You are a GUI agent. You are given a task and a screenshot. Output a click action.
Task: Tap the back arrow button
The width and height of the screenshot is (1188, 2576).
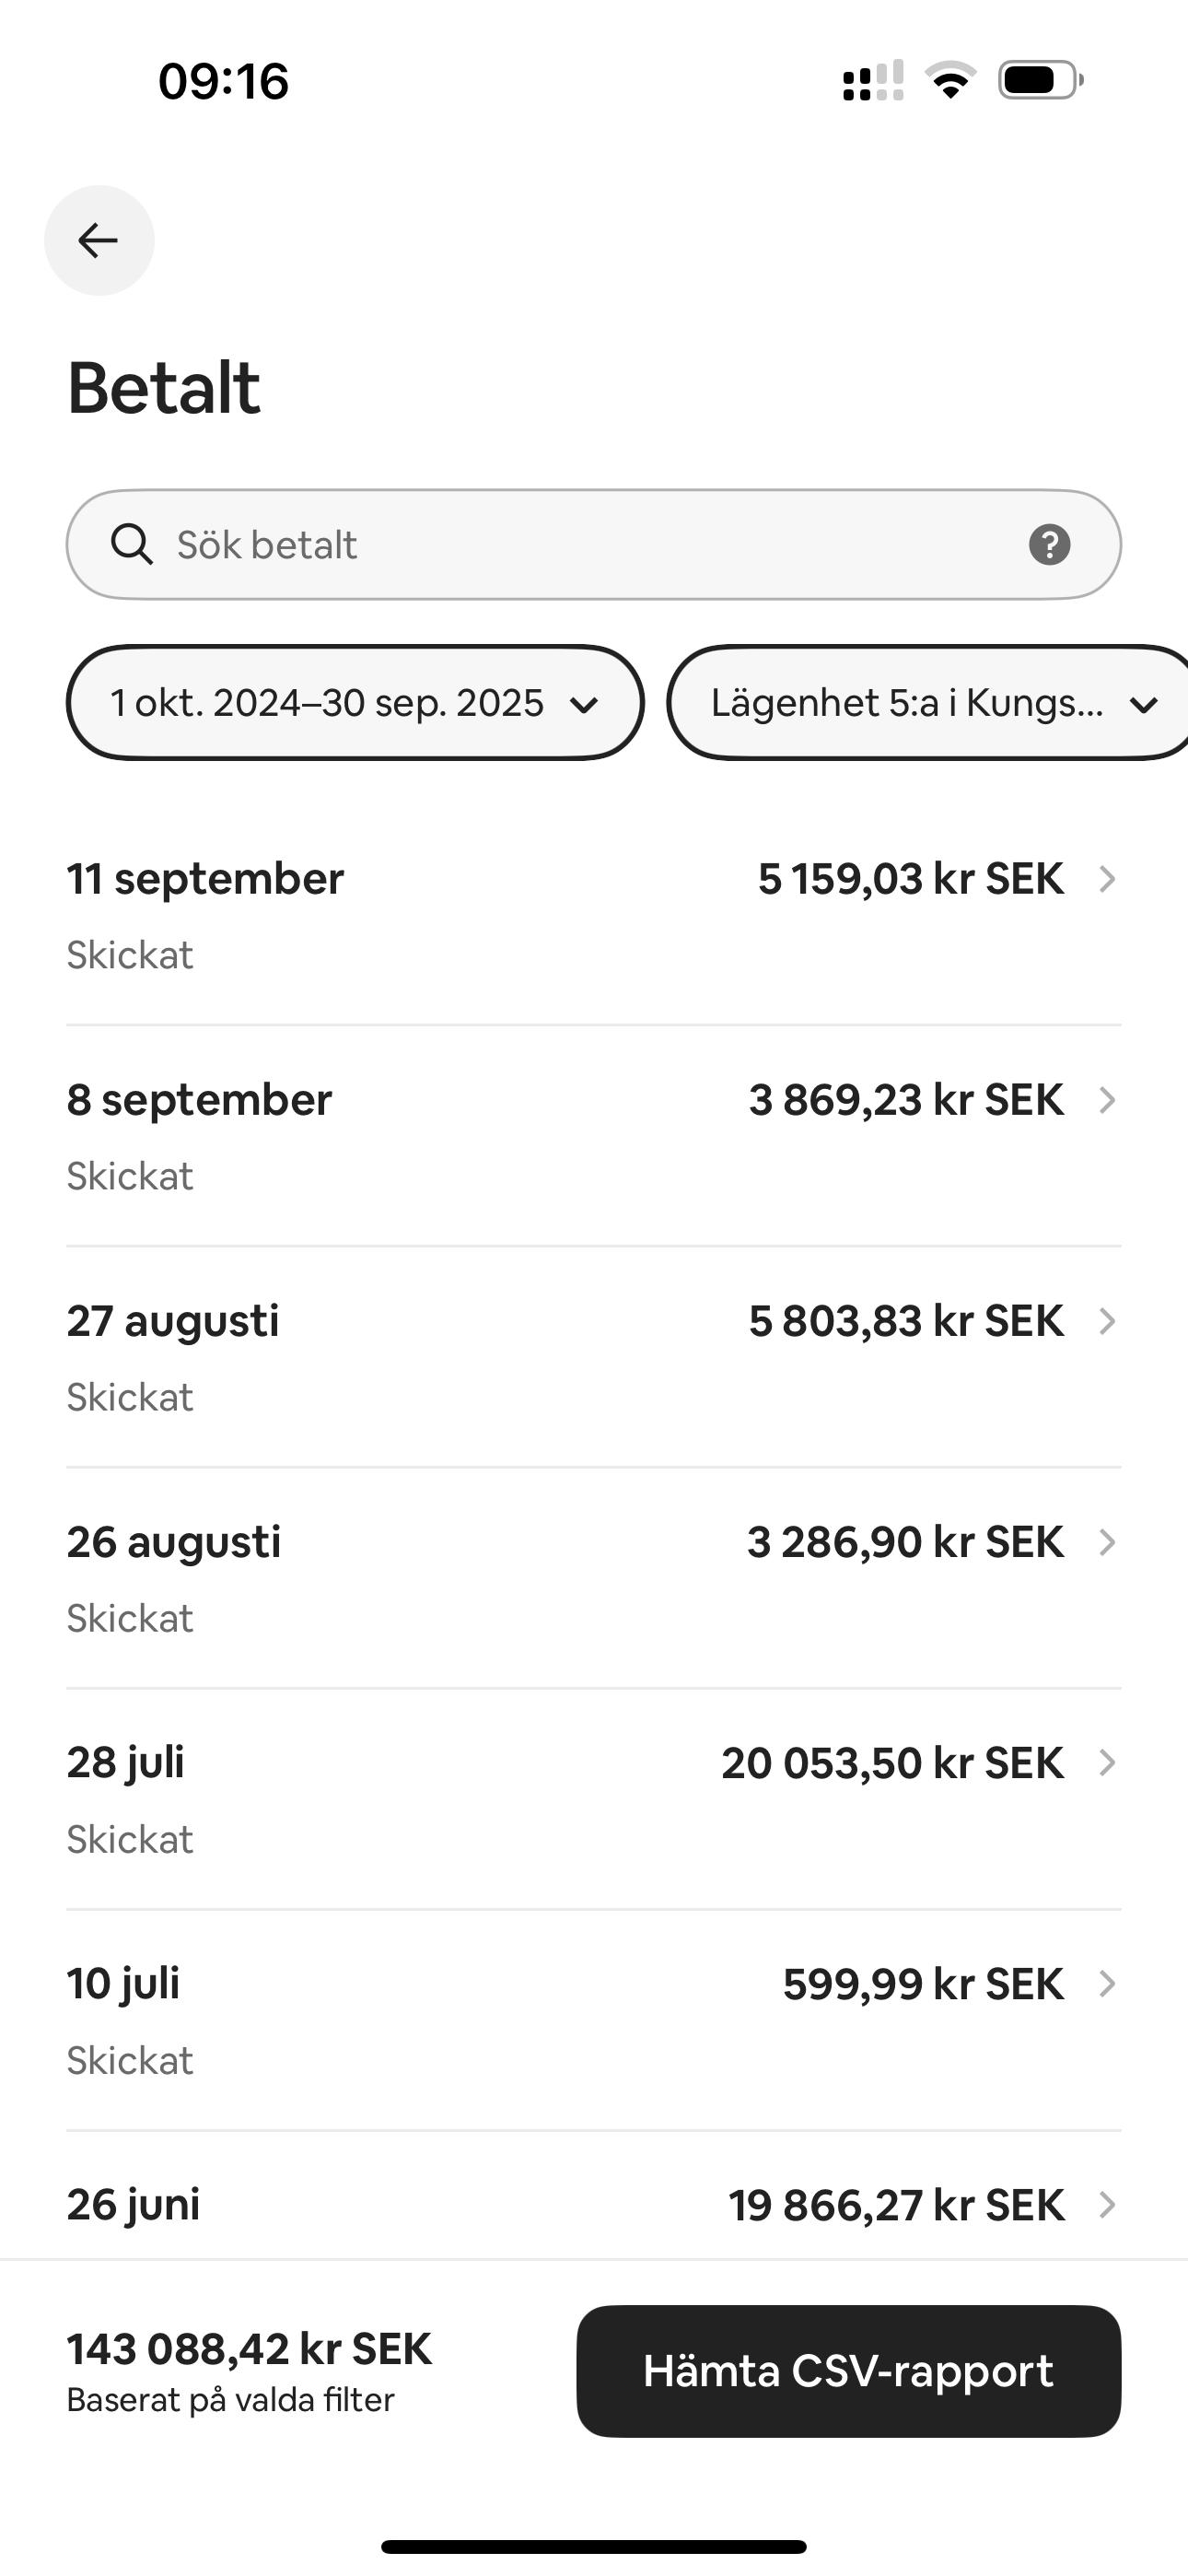coord(99,241)
